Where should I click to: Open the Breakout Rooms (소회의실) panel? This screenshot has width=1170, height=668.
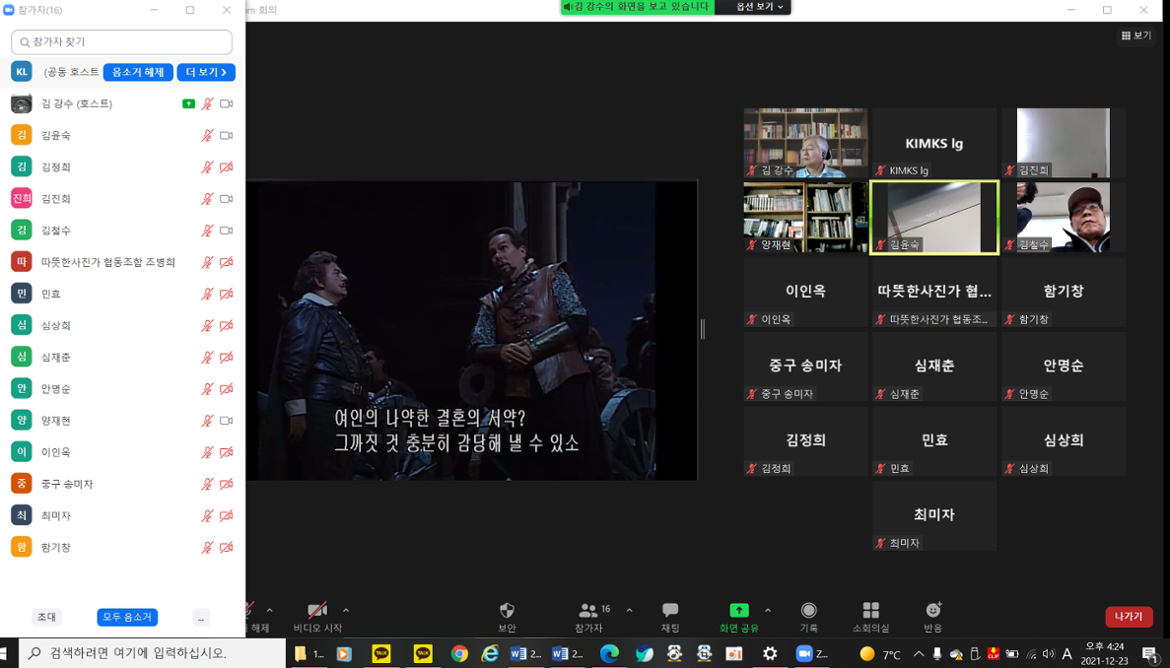tap(870, 615)
